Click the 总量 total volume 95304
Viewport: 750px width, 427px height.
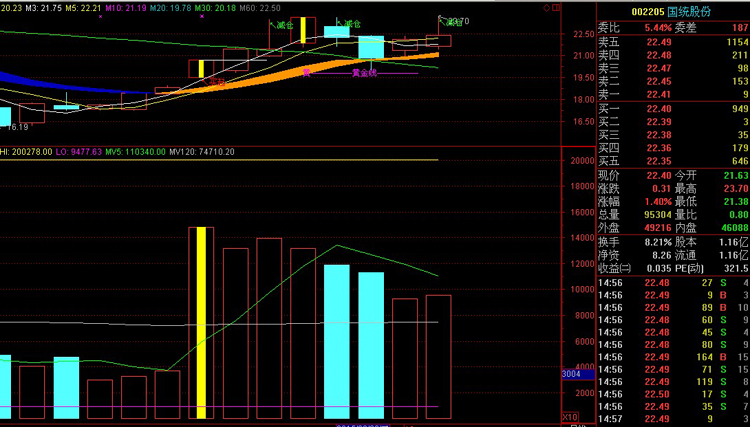[658, 215]
